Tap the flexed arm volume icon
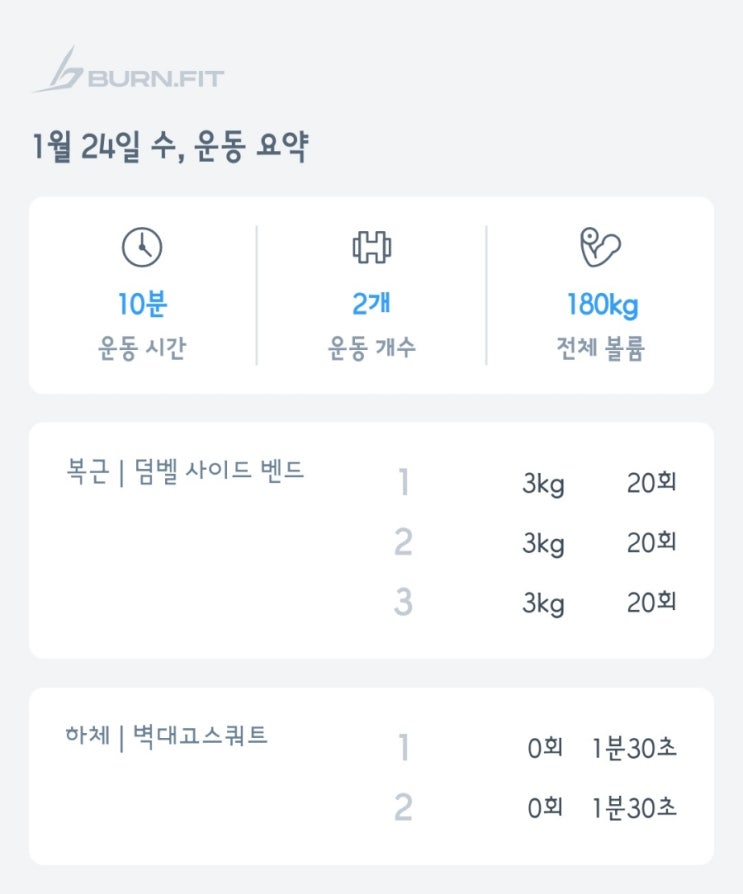743x894 pixels. pos(600,247)
